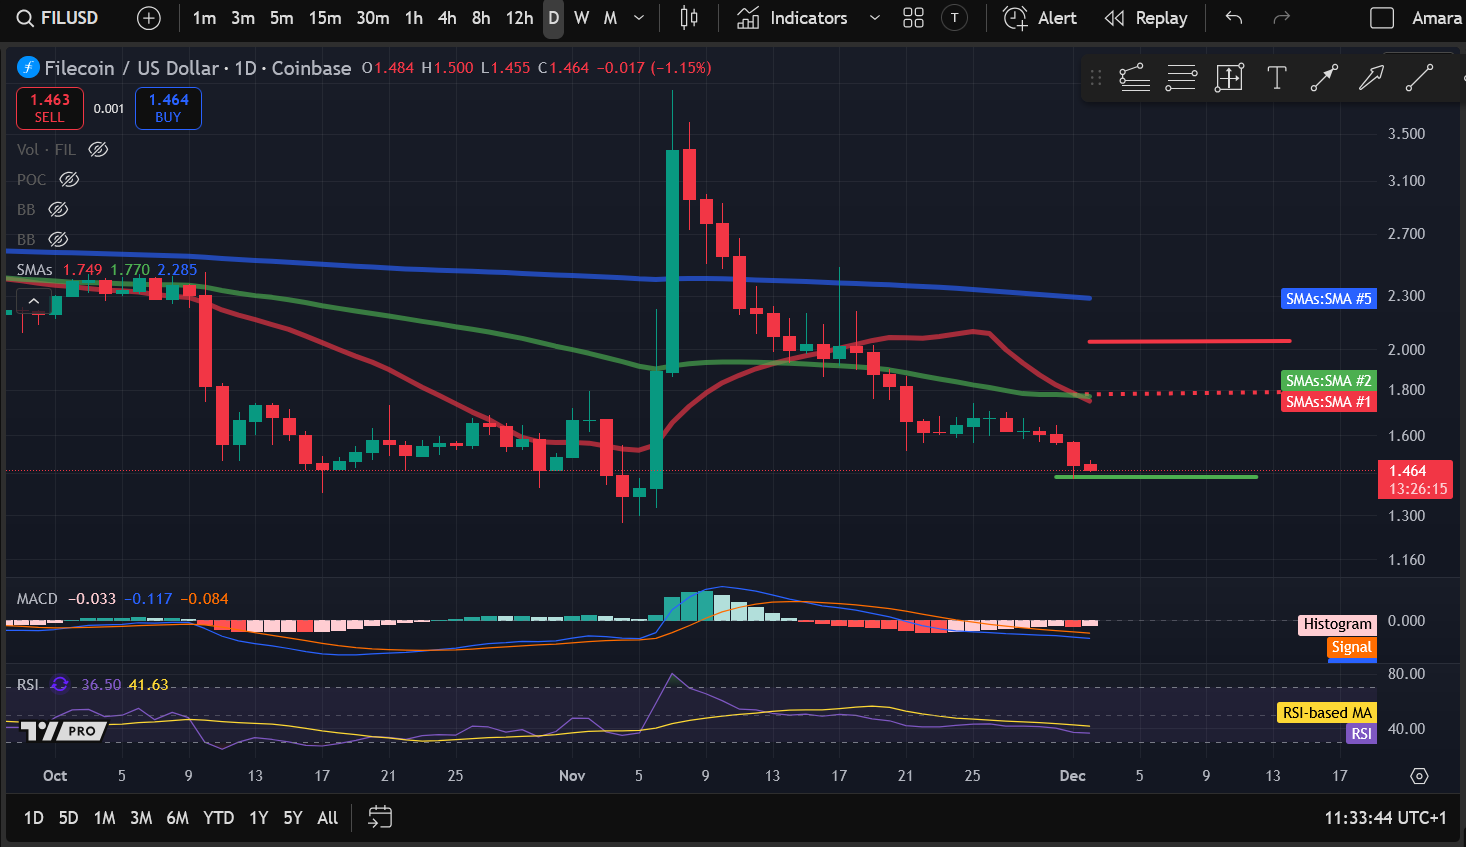Expand the timeframe interval dropdown
The width and height of the screenshot is (1466, 847).
point(639,18)
